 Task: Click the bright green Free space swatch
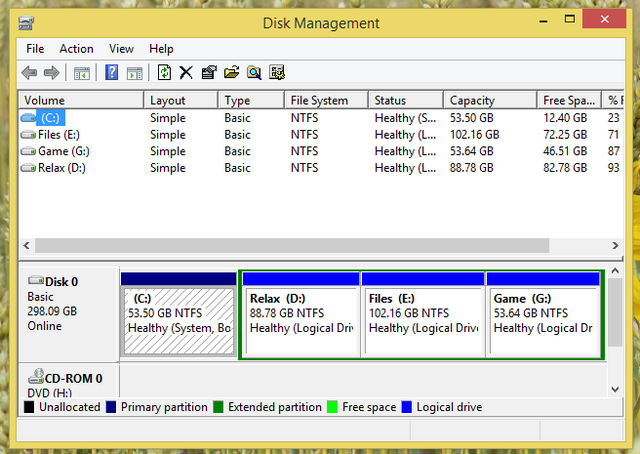[333, 407]
